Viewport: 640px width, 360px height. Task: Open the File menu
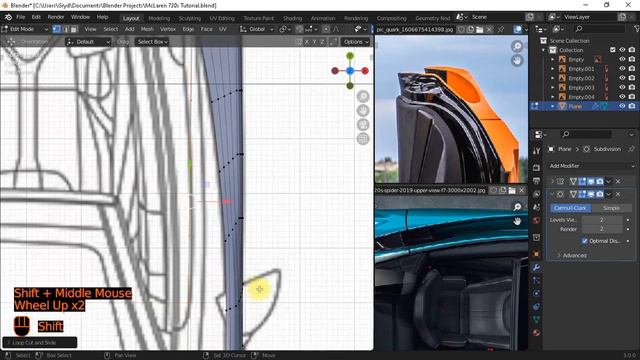click(20, 17)
